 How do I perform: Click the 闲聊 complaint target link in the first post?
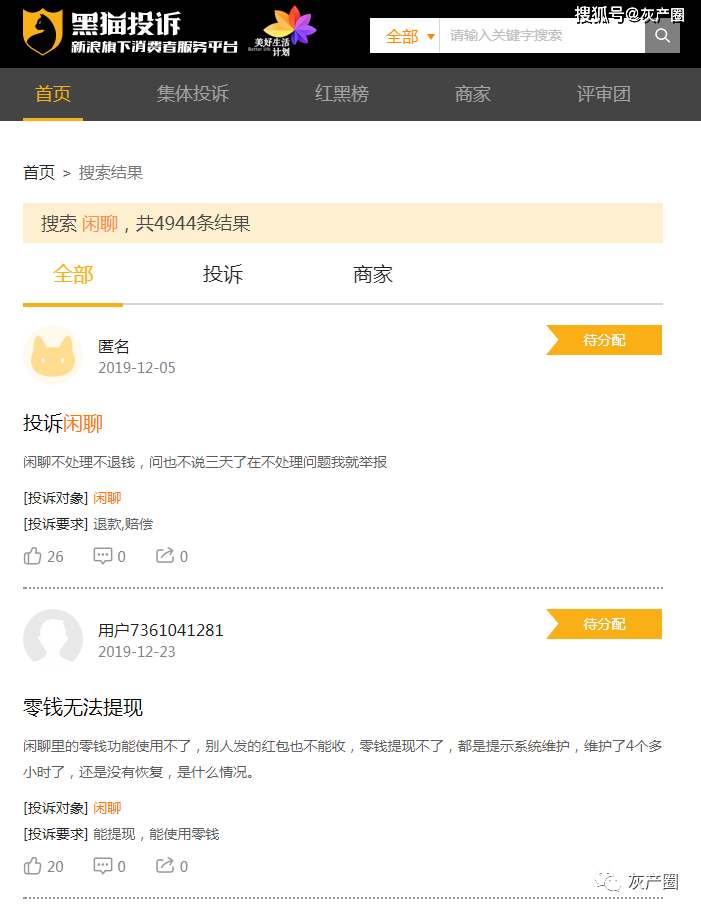tap(107, 498)
